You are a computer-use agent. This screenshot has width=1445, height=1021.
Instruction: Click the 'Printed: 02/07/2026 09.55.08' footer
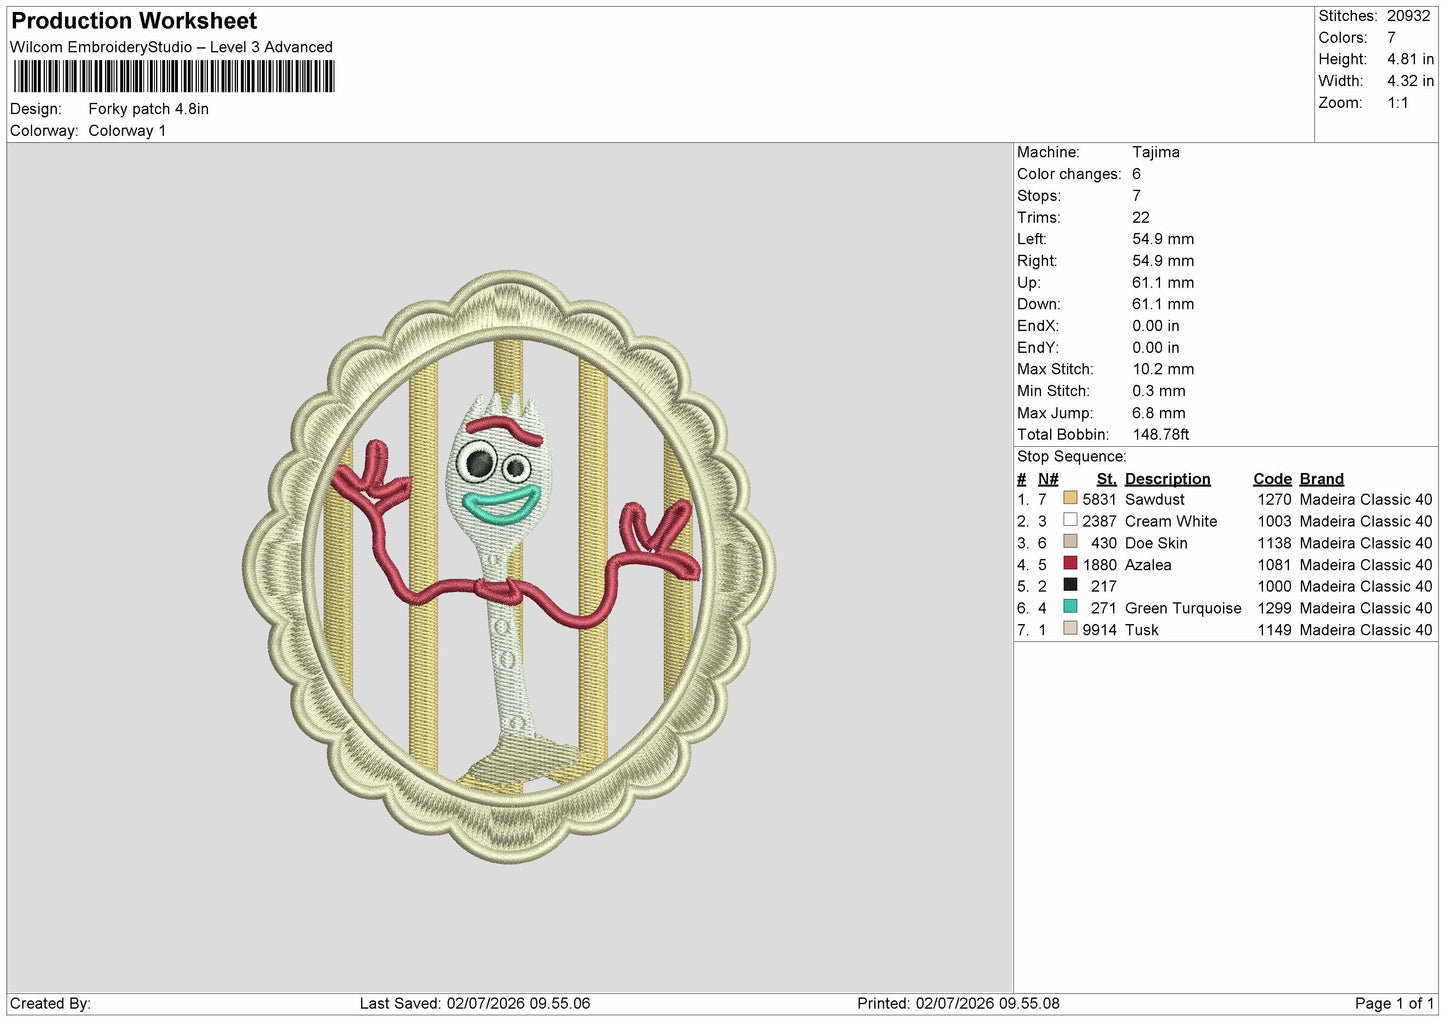tap(958, 1003)
